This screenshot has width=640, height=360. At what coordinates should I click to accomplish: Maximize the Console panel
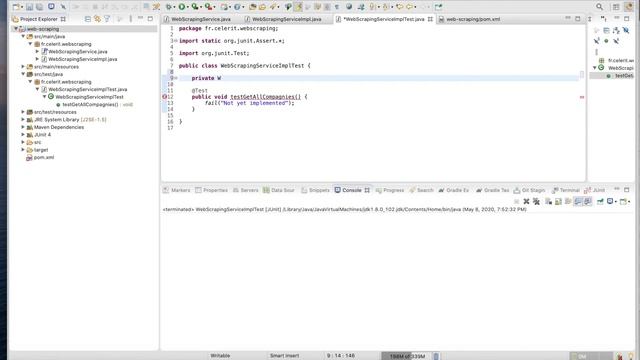pyautogui.click(x=627, y=190)
